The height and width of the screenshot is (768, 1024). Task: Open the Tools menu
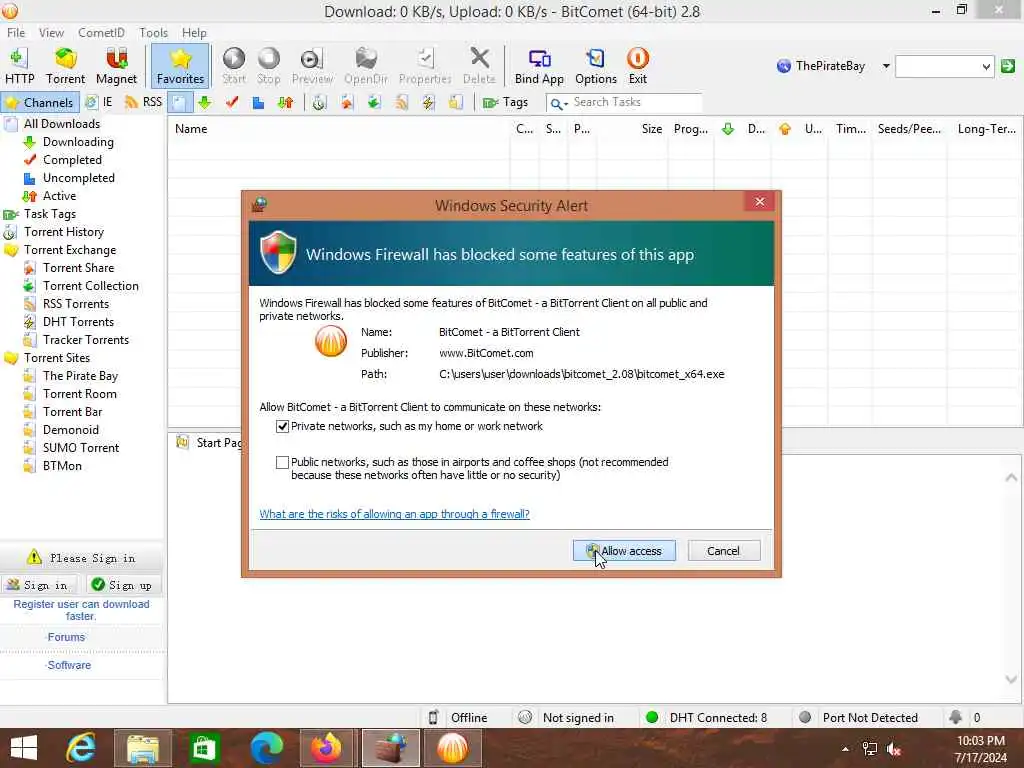[x=153, y=33]
